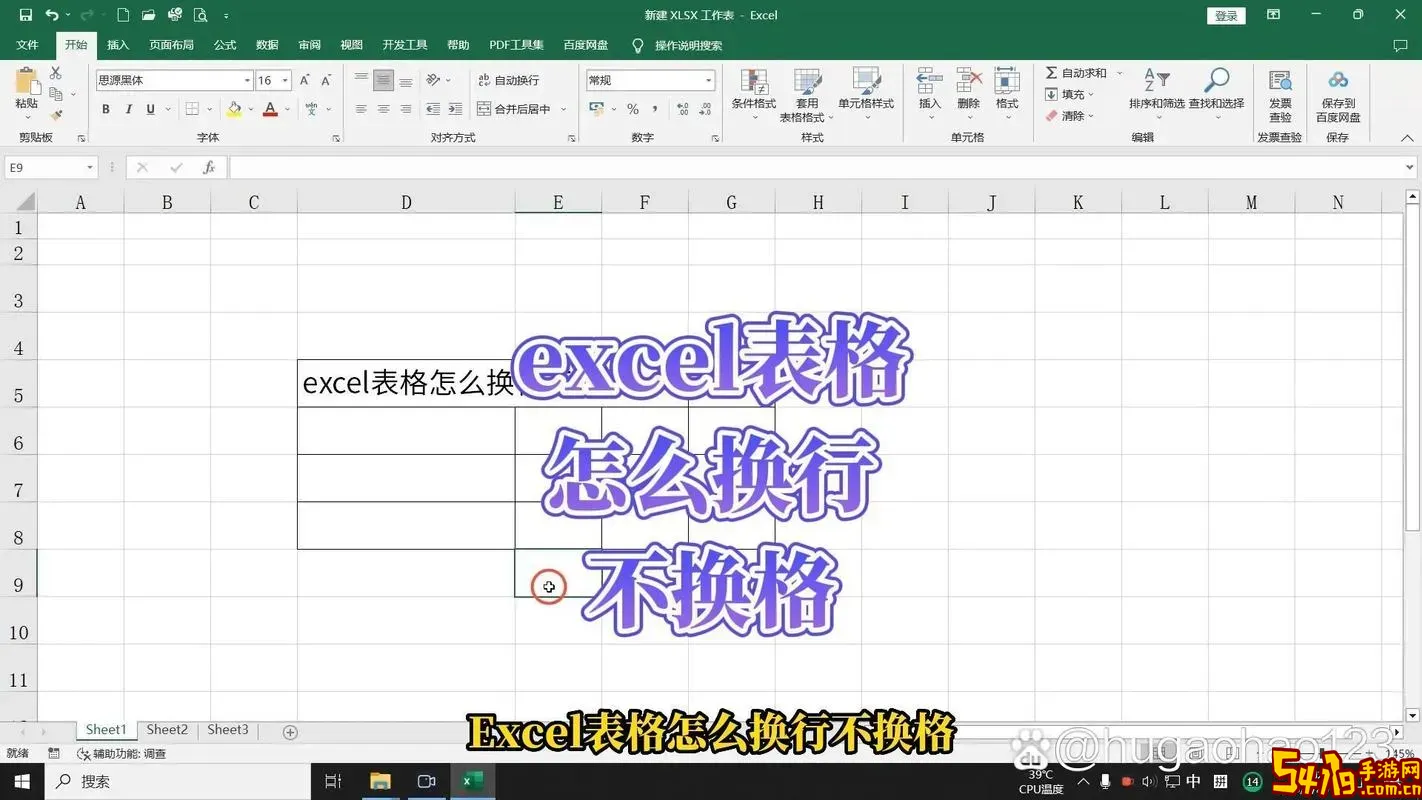Click the 登录 sign-in button
1422x800 pixels.
(x=1226, y=15)
